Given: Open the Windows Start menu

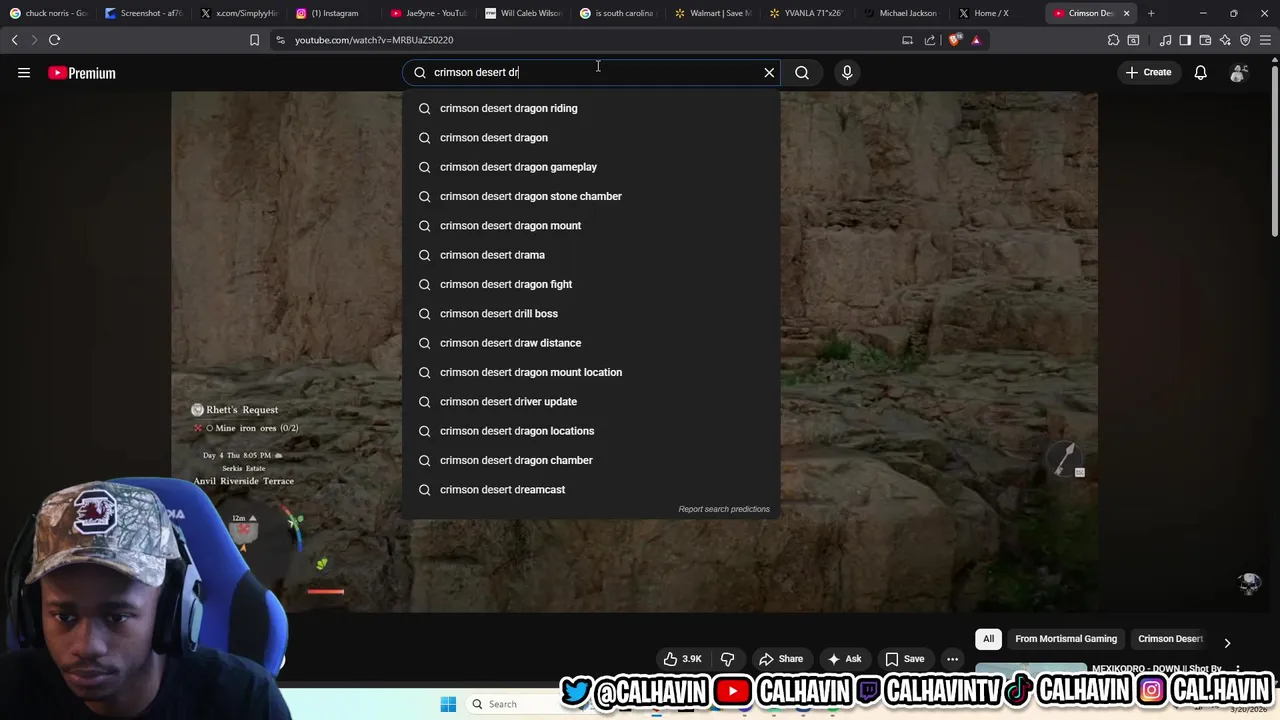Looking at the screenshot, I should [448, 704].
